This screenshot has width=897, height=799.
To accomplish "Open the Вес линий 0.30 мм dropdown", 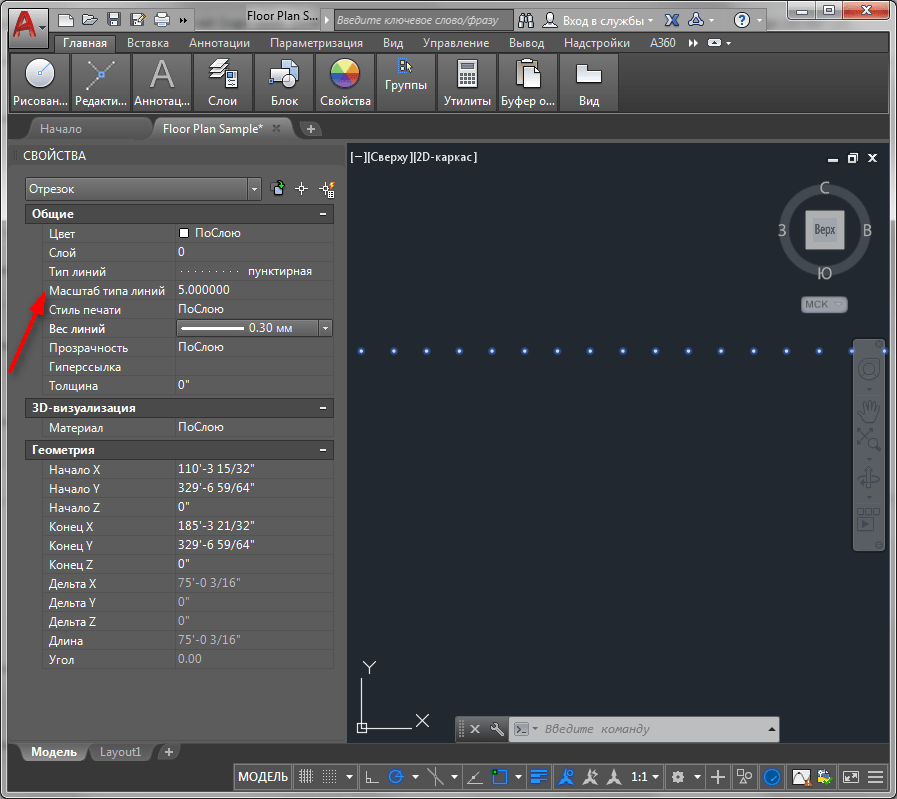I will (x=325, y=328).
